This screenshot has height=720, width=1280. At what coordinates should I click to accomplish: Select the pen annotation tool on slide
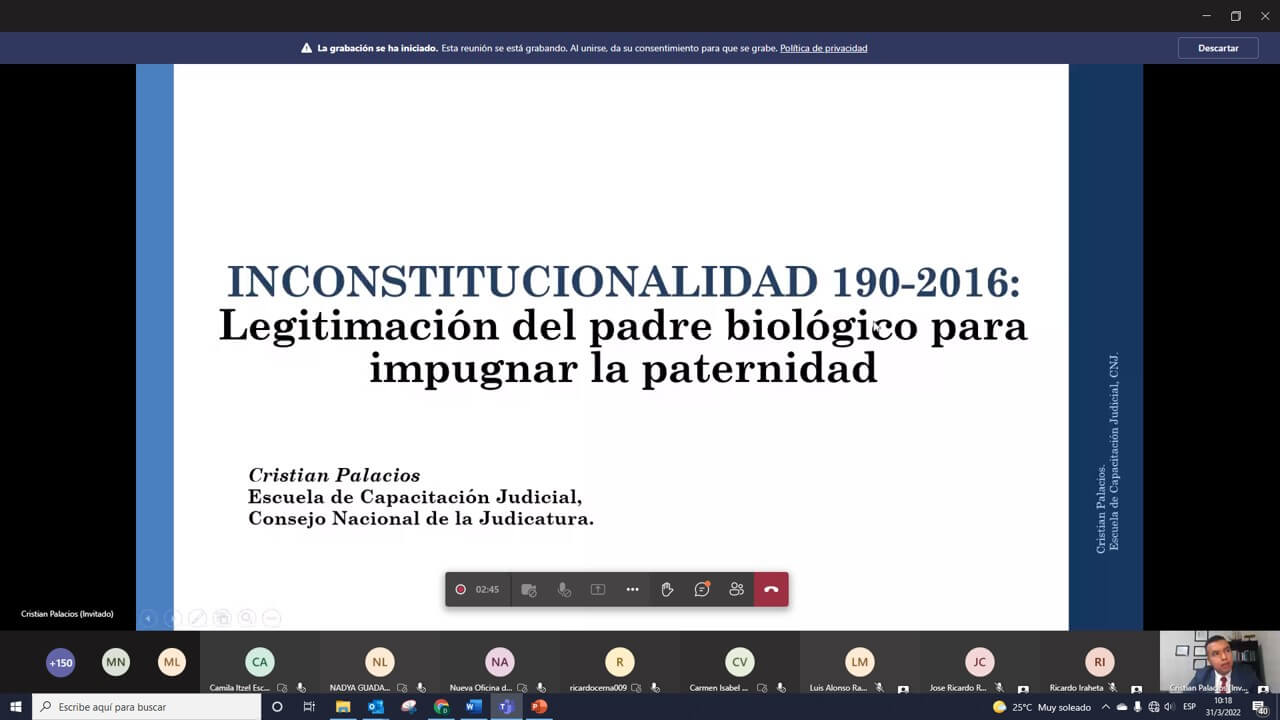click(197, 618)
